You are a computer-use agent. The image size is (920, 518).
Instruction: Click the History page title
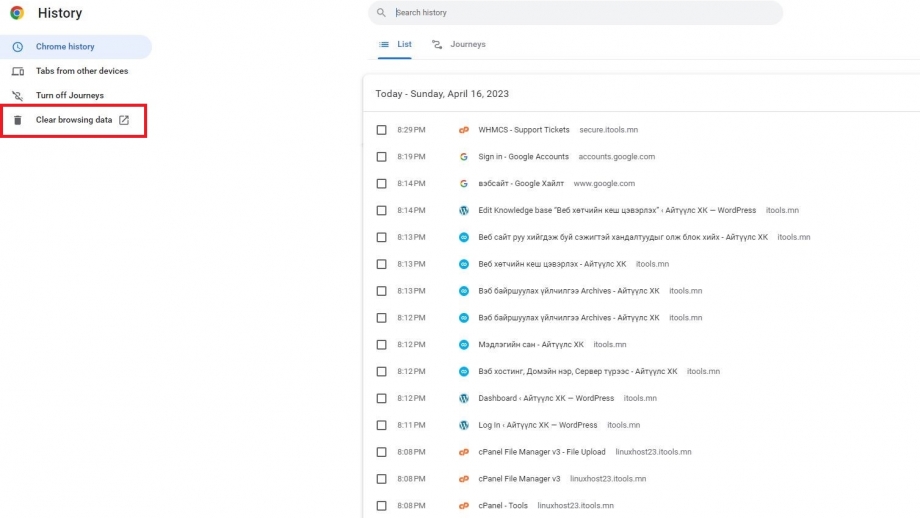click(60, 13)
